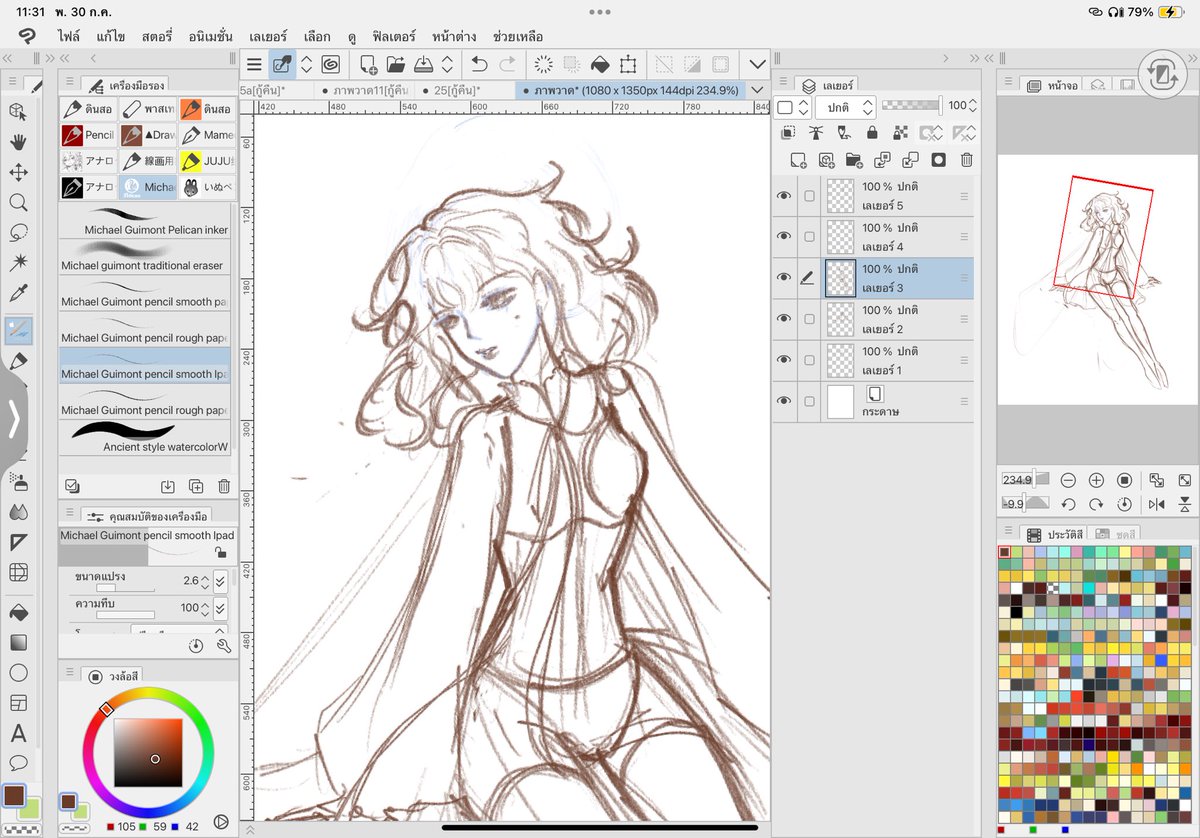Click the main drawing color swatch
The image size is (1200, 838).
tap(13, 795)
